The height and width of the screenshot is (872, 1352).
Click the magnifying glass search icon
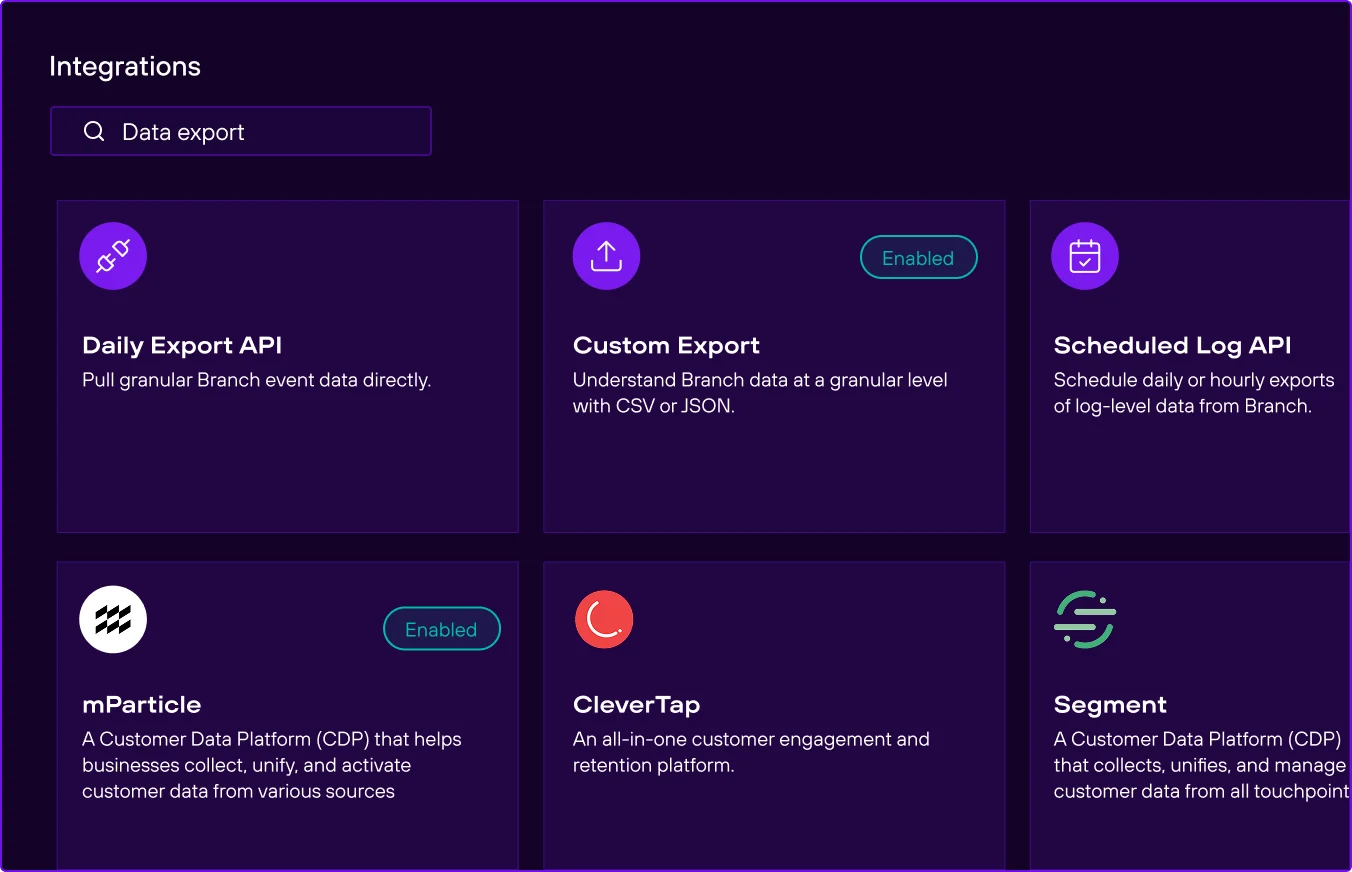pyautogui.click(x=93, y=131)
